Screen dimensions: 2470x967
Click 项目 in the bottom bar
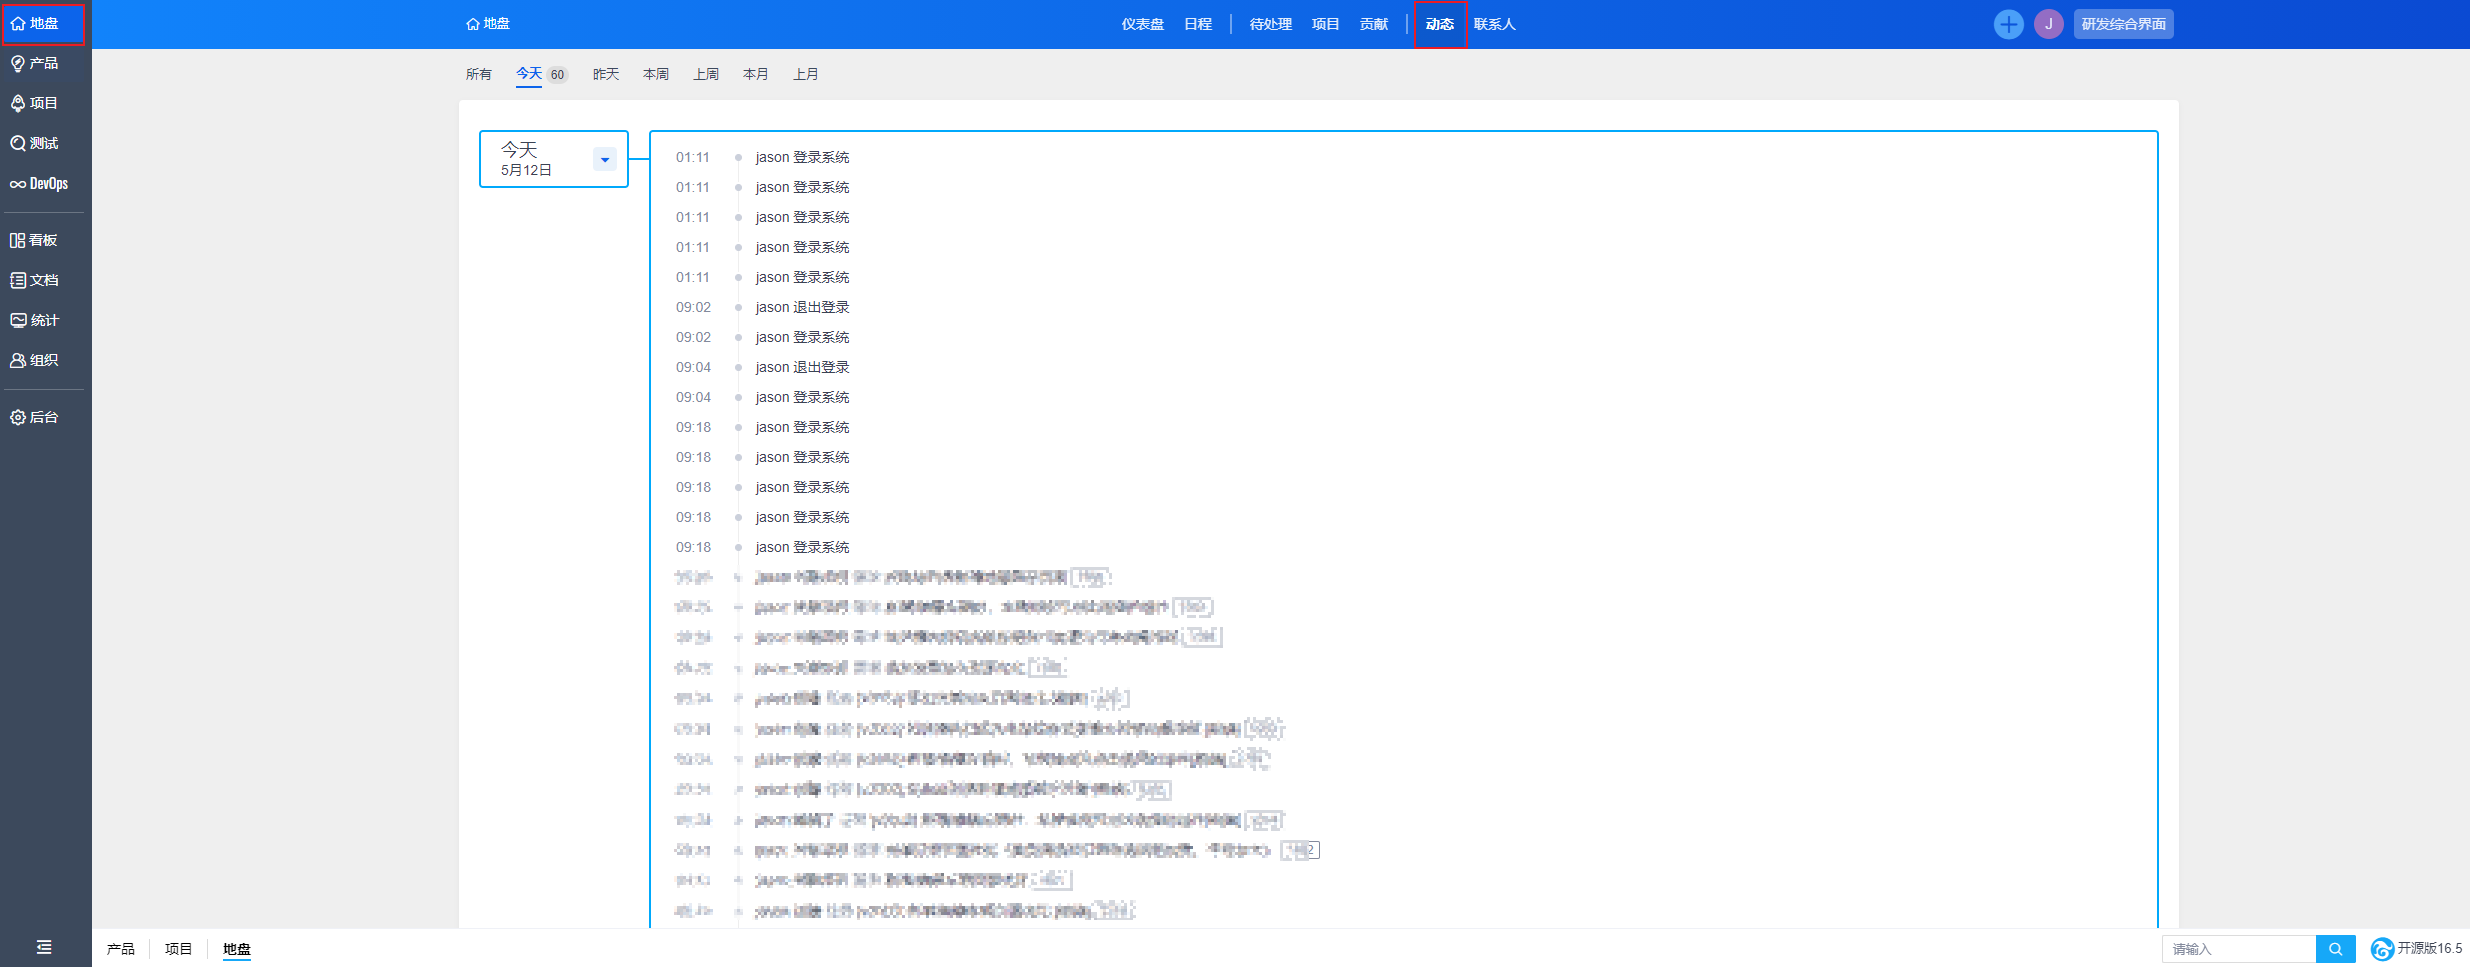178,949
